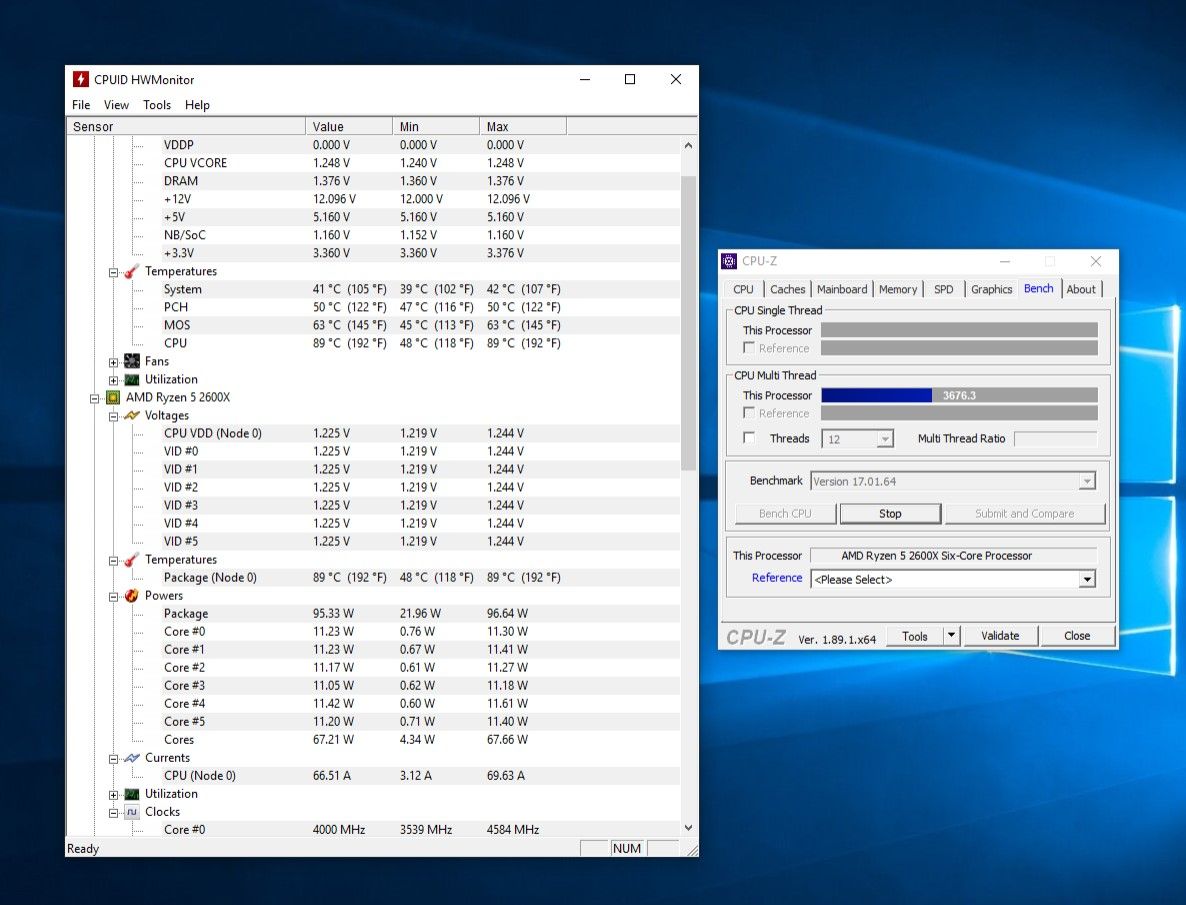The image size is (1186, 905).
Task: Click the Temperatures thermometer icon under AMD Ryzen
Action: [x=132, y=560]
